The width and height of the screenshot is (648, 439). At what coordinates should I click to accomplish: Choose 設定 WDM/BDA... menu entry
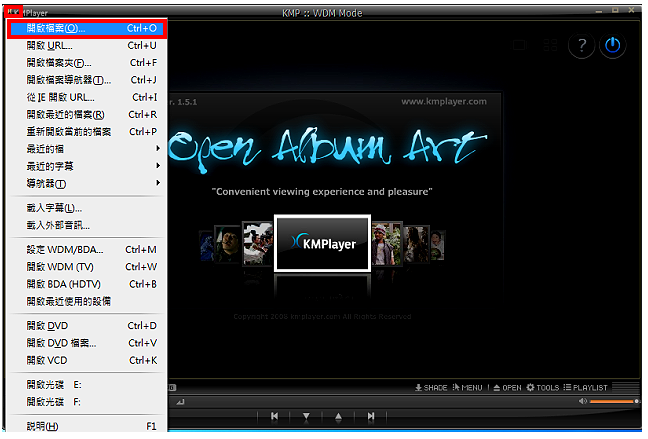87,250
